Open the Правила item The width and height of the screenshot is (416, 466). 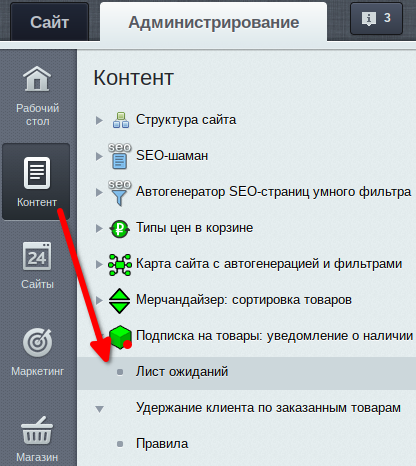tap(162, 444)
